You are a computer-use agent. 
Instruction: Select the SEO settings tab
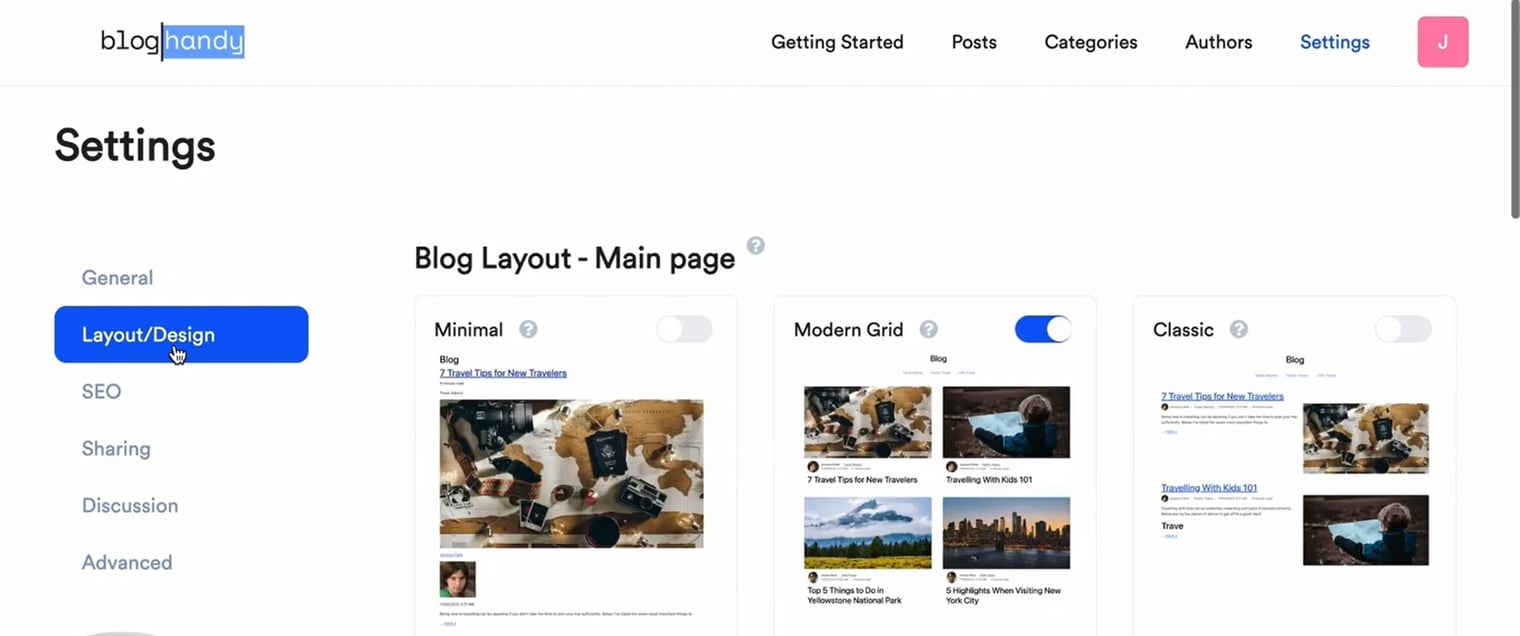pyautogui.click(x=101, y=391)
